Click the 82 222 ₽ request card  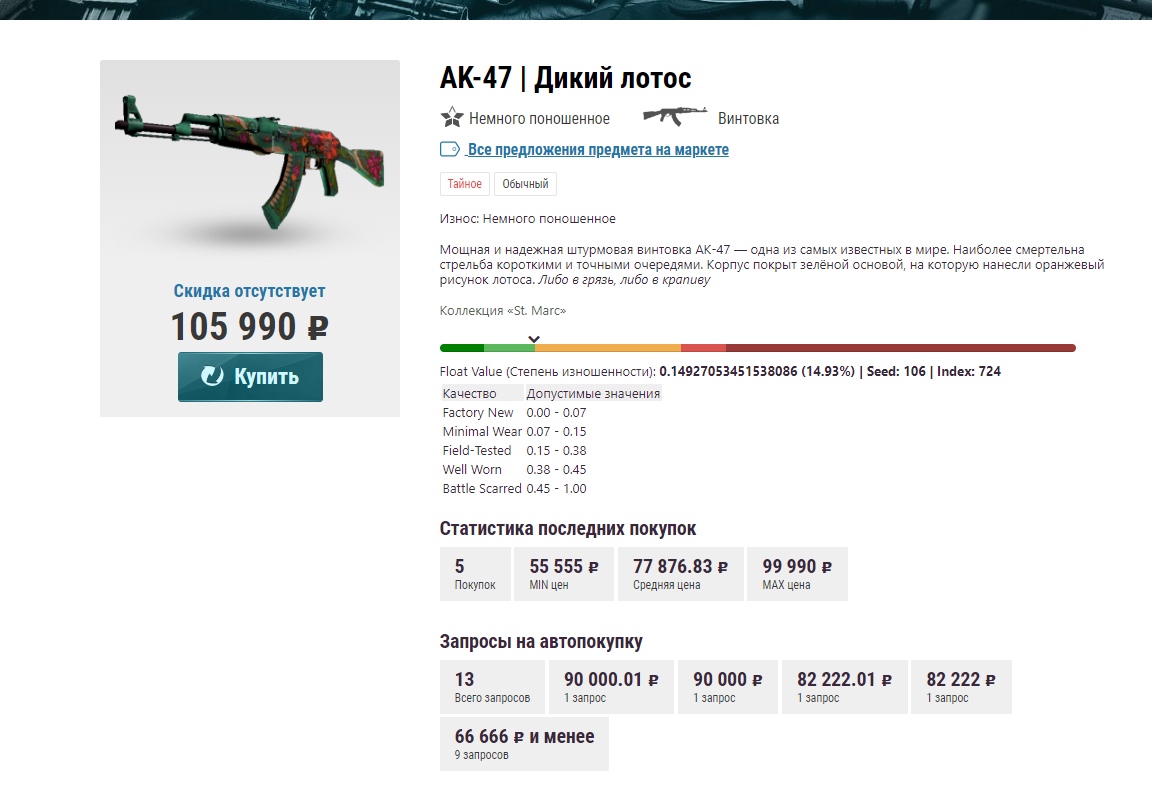pyautogui.click(x=961, y=687)
